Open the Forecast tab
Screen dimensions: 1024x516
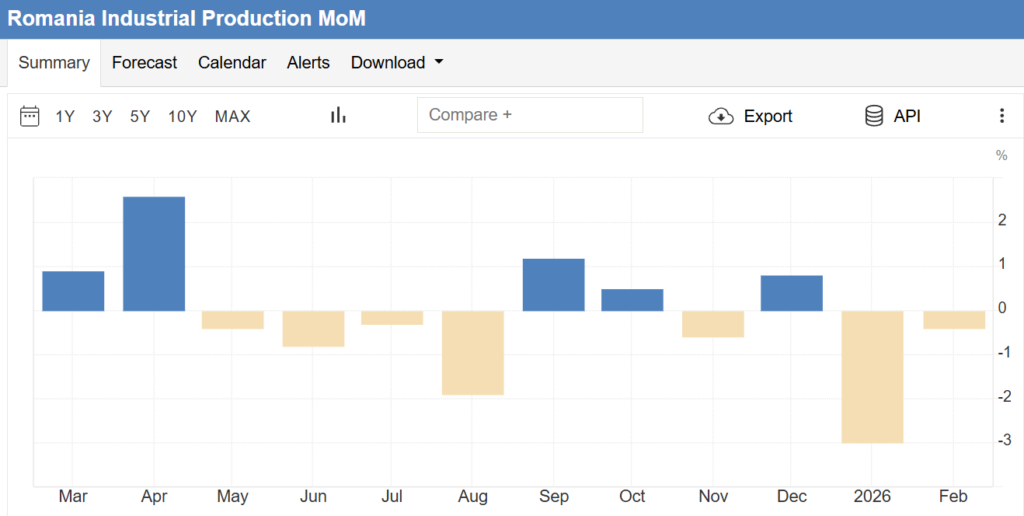pos(144,62)
